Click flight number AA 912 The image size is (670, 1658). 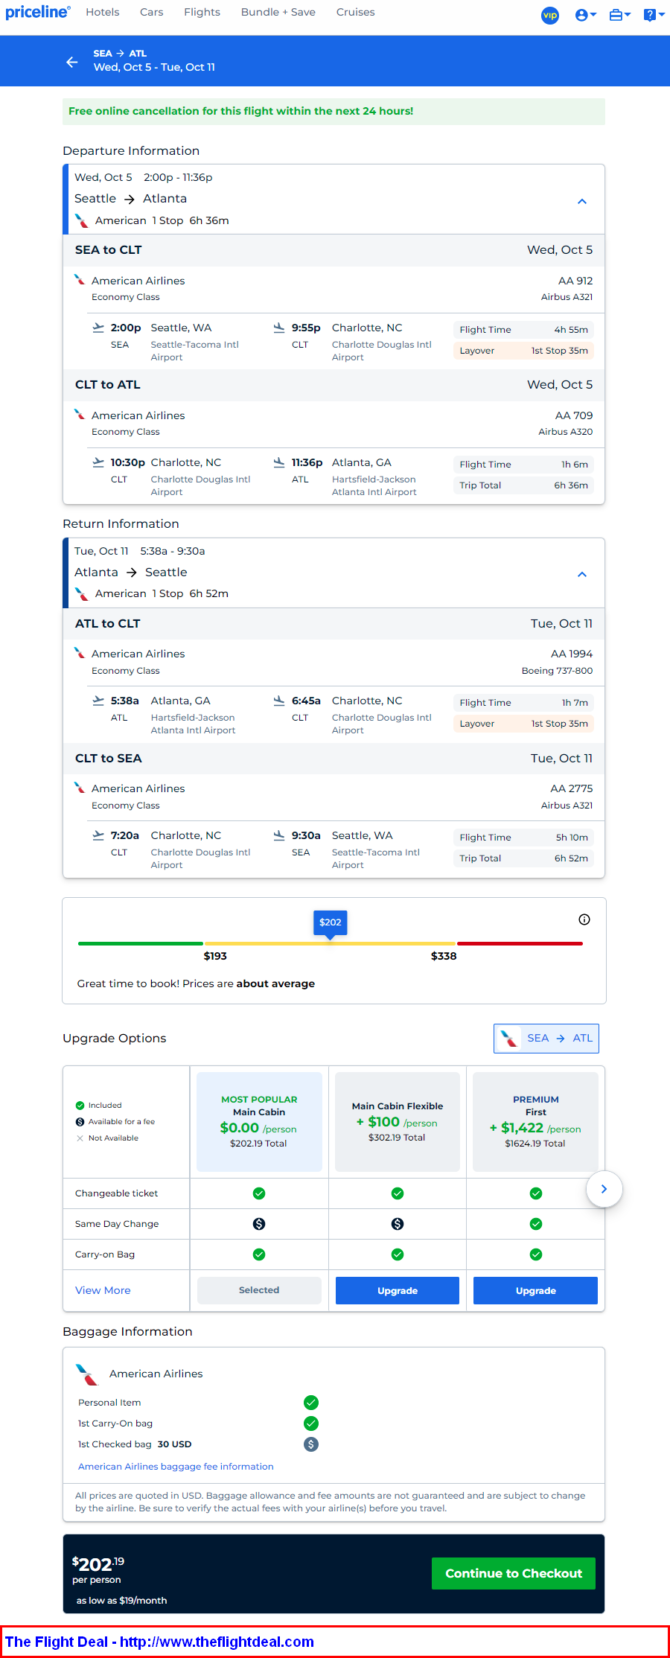coord(575,281)
